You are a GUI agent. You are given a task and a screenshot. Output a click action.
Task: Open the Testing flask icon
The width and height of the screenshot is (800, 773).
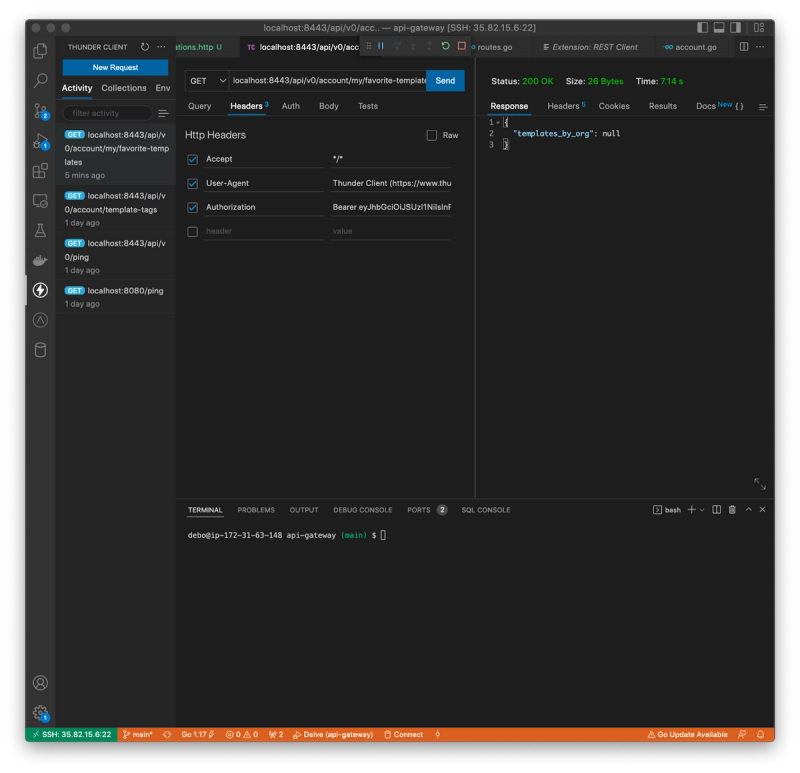tap(40, 230)
